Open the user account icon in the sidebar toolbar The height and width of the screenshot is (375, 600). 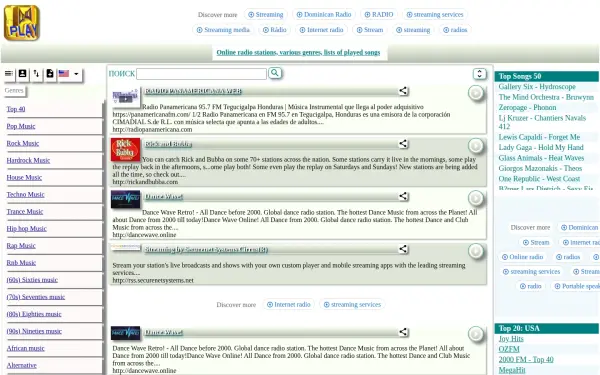click(23, 73)
